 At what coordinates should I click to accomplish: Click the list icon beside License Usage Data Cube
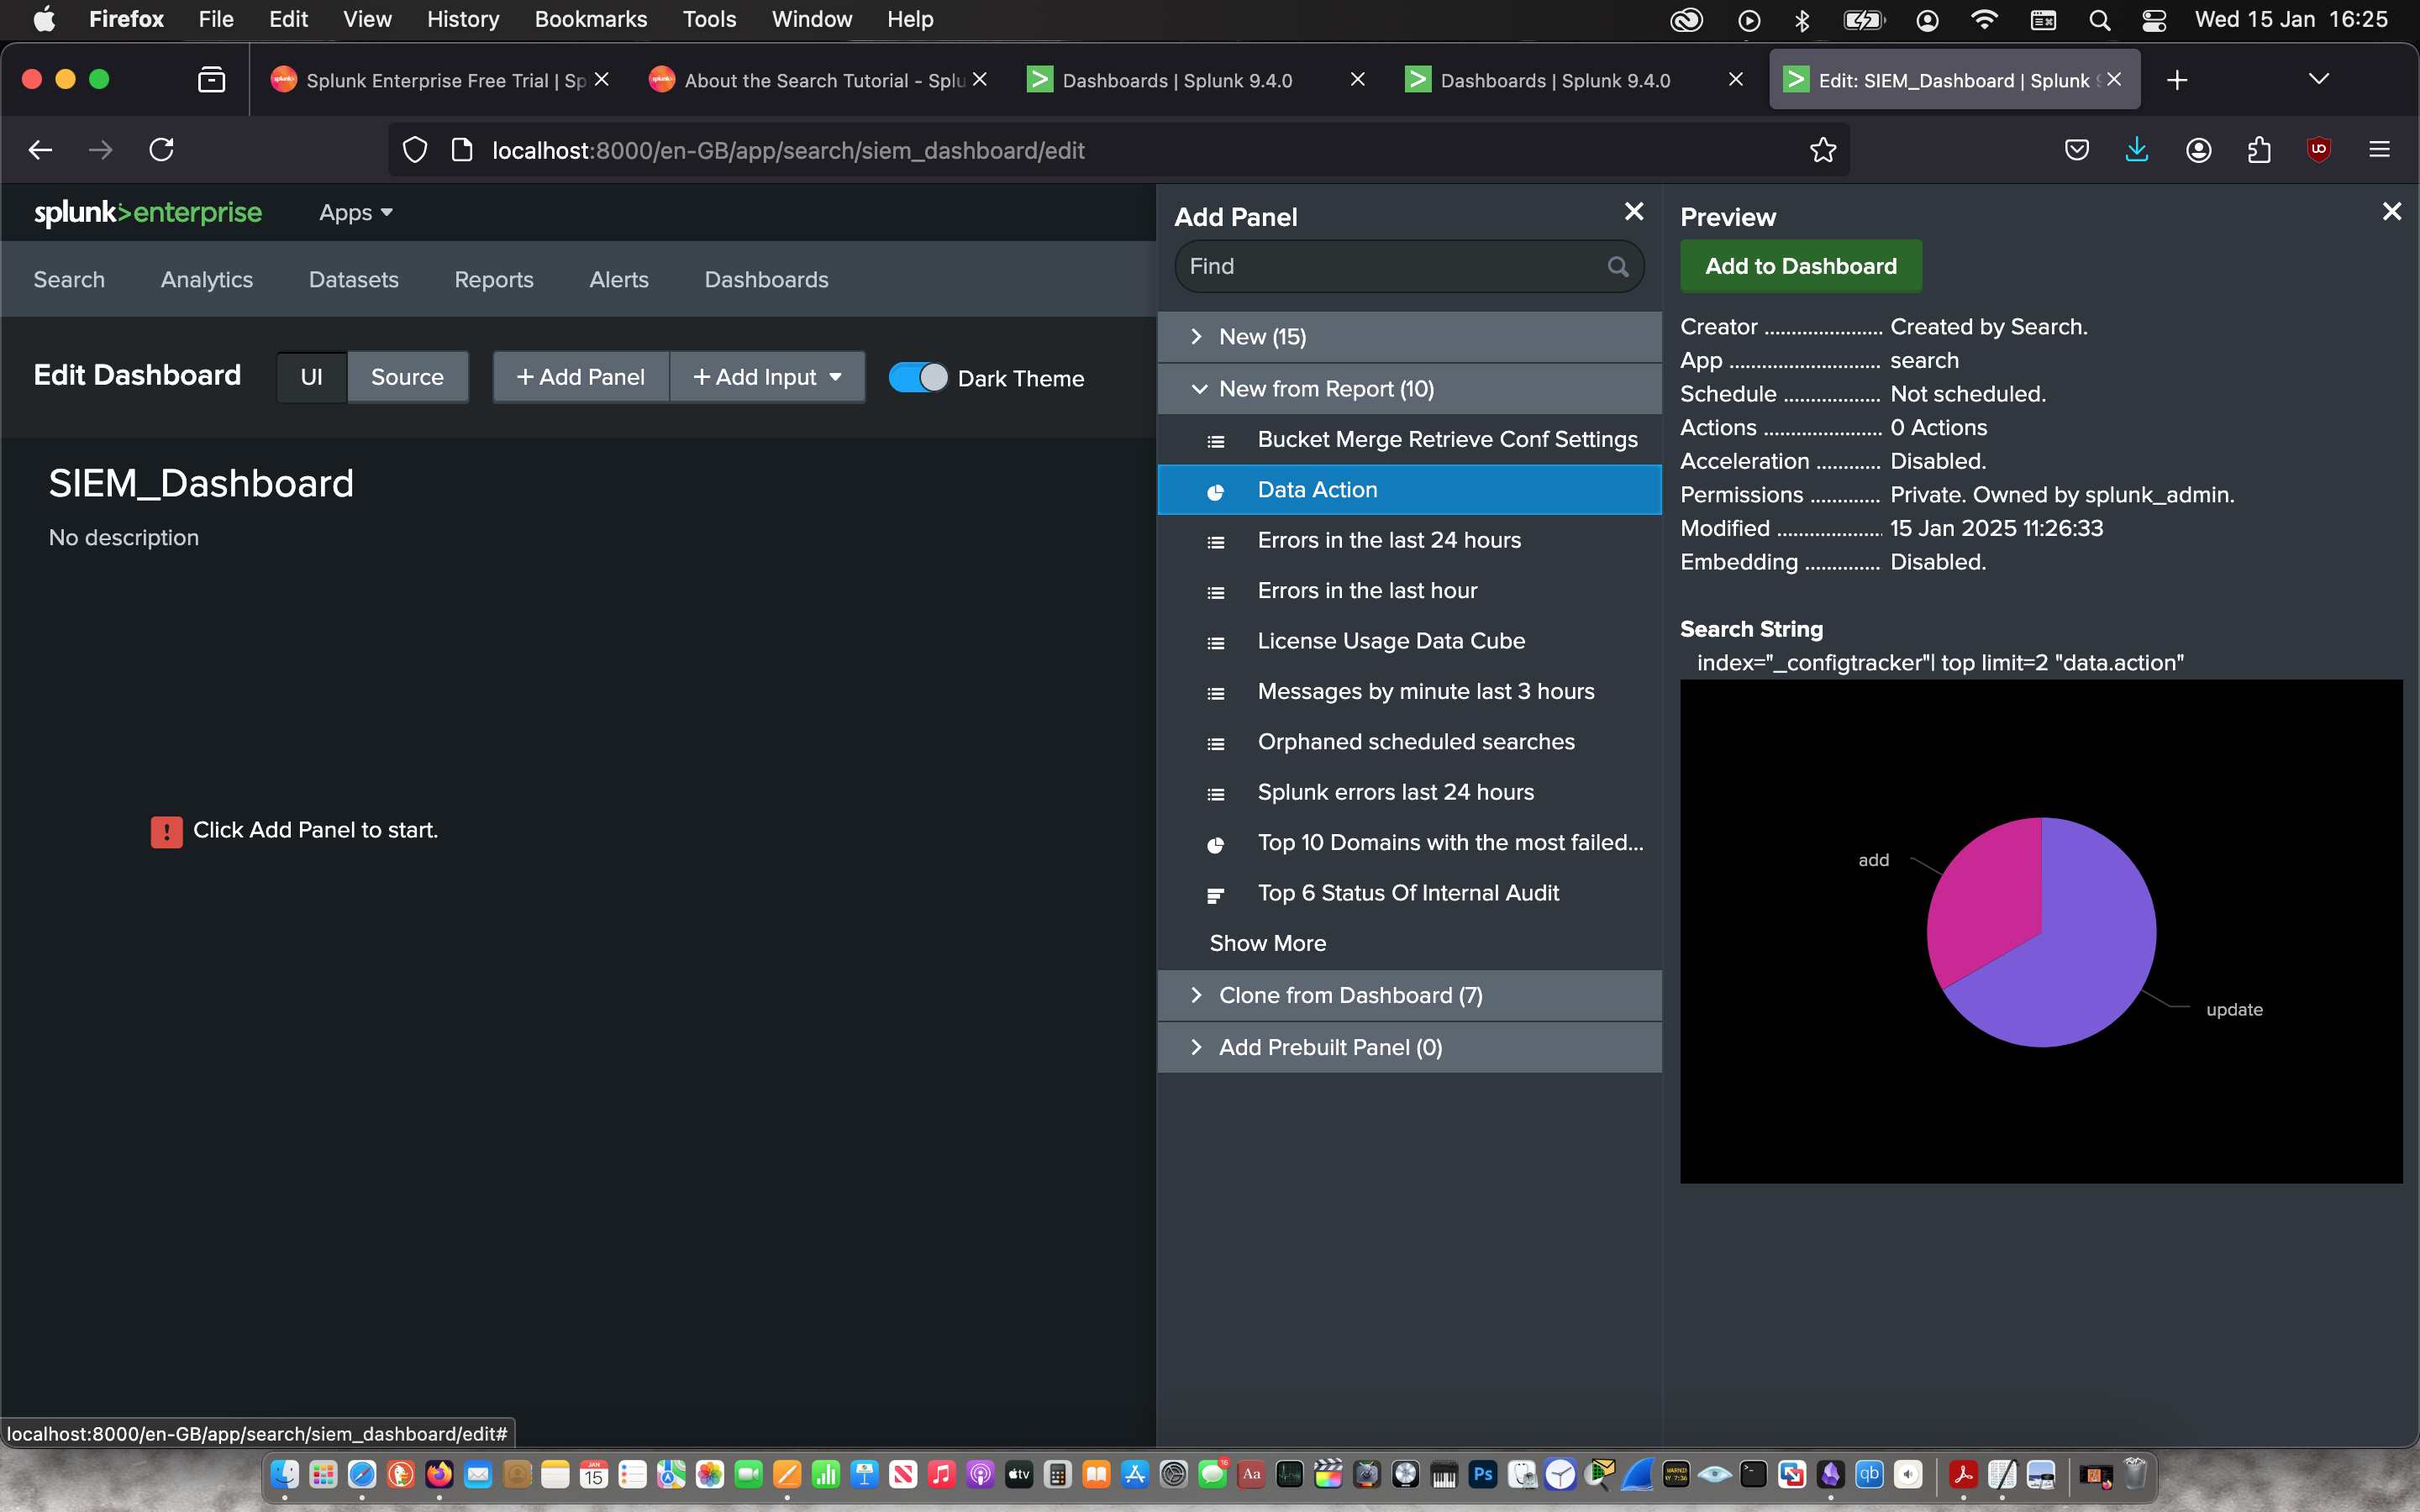pos(1215,642)
